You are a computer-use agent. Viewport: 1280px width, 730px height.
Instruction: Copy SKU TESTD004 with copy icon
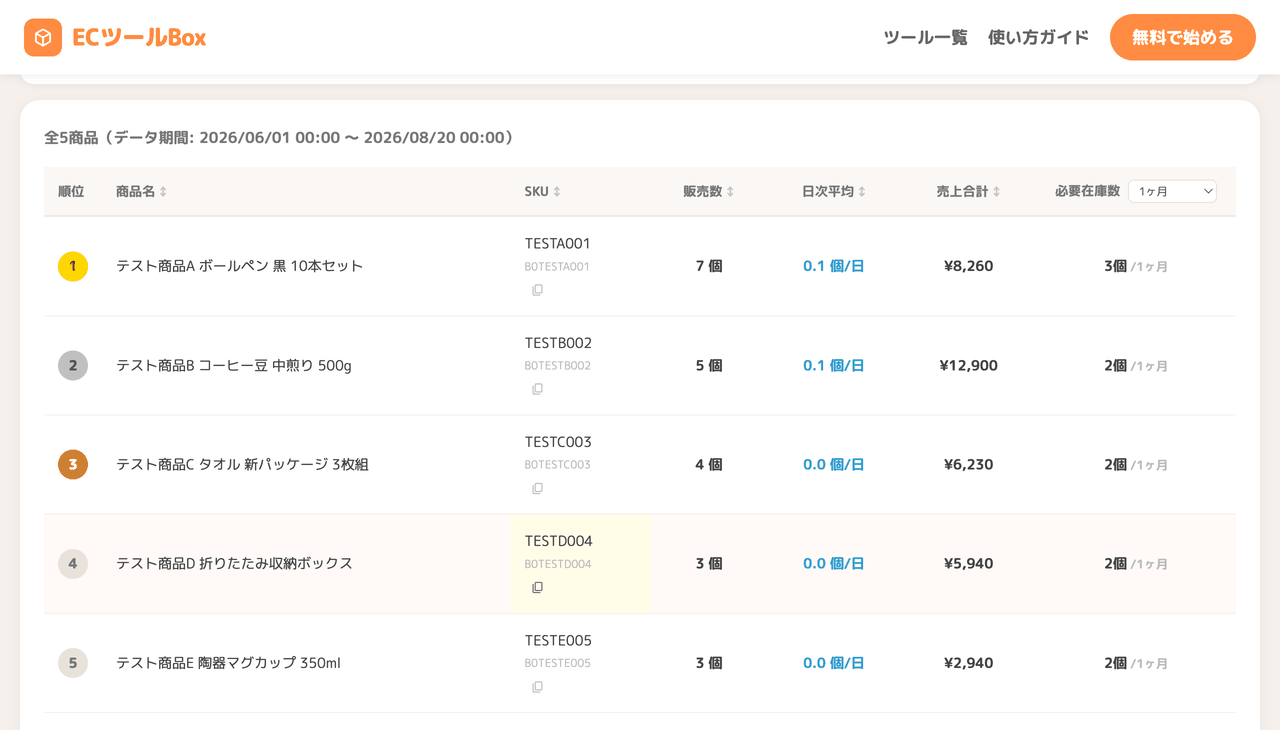coord(537,588)
